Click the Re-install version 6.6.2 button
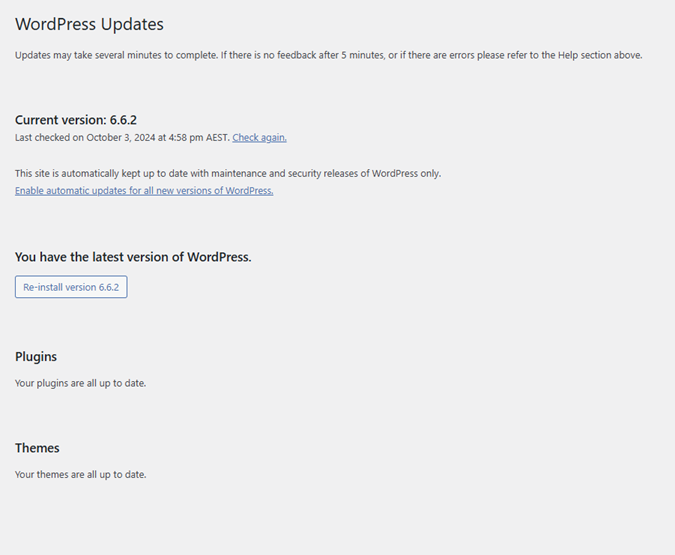The width and height of the screenshot is (675, 555). [x=71, y=287]
